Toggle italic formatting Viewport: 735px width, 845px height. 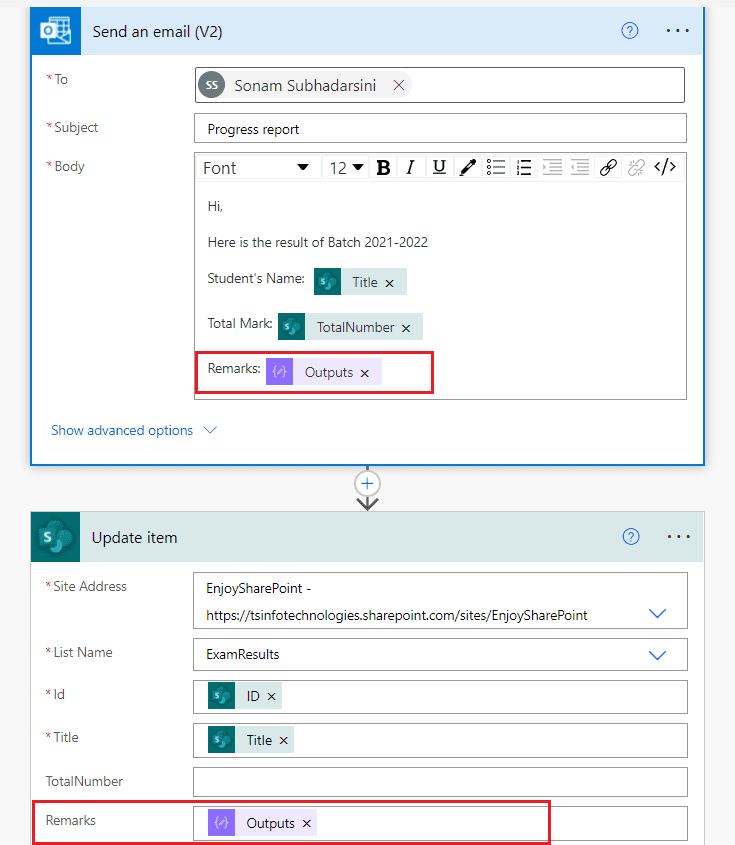pyautogui.click(x=411, y=168)
